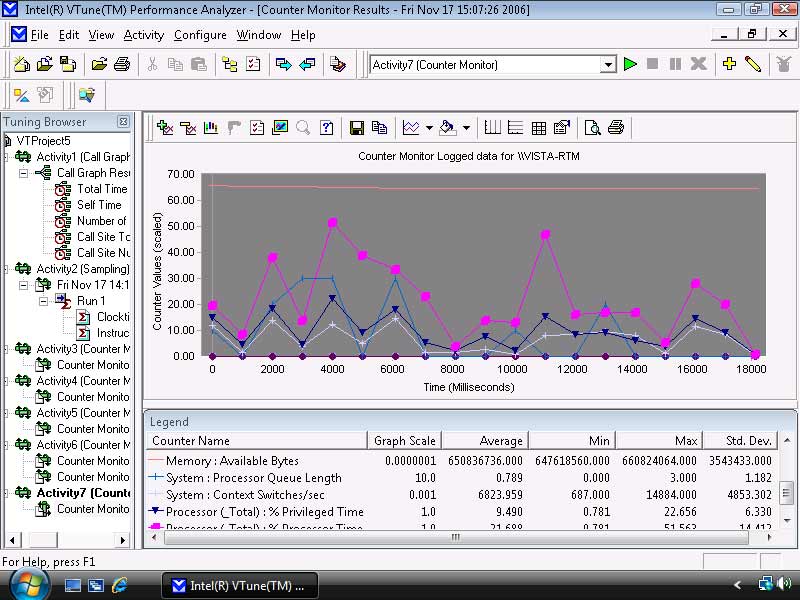This screenshot has width=800, height=600.
Task: Open the Window menu
Action: coord(259,35)
